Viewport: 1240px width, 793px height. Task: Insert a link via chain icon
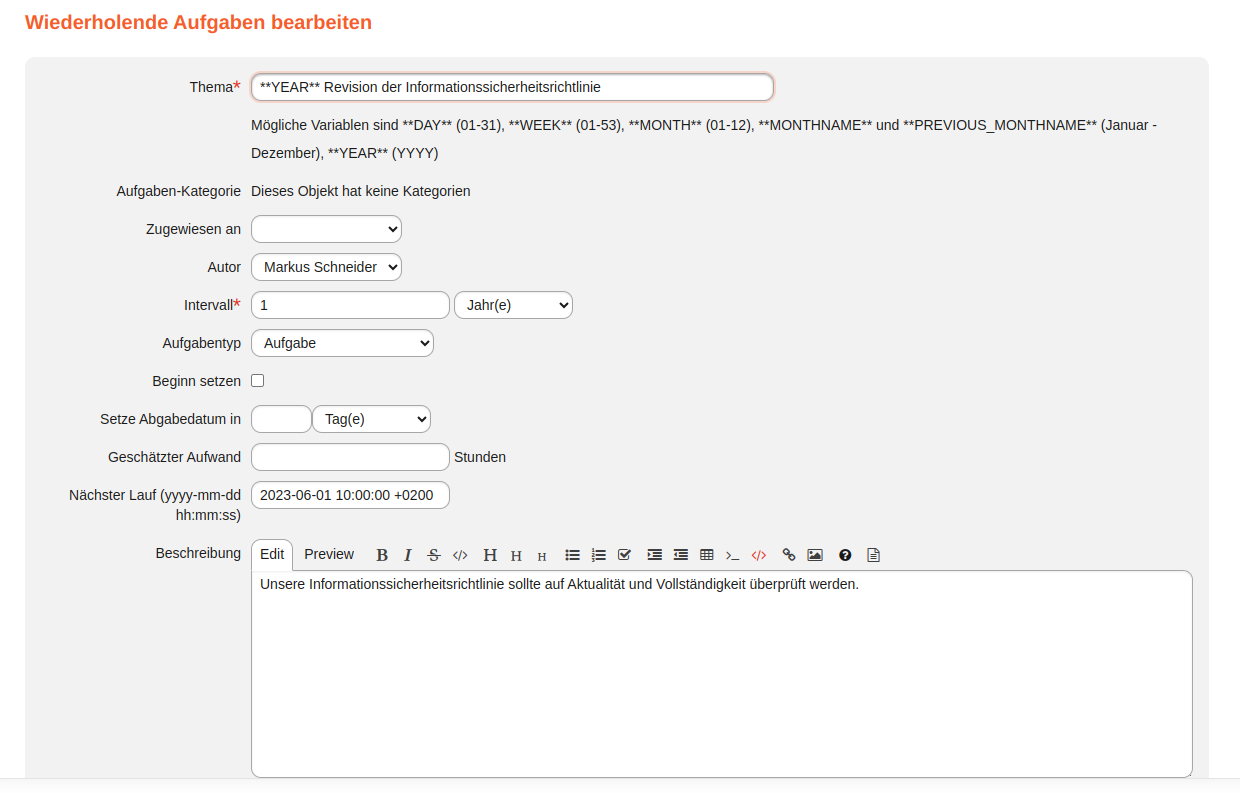coord(789,555)
